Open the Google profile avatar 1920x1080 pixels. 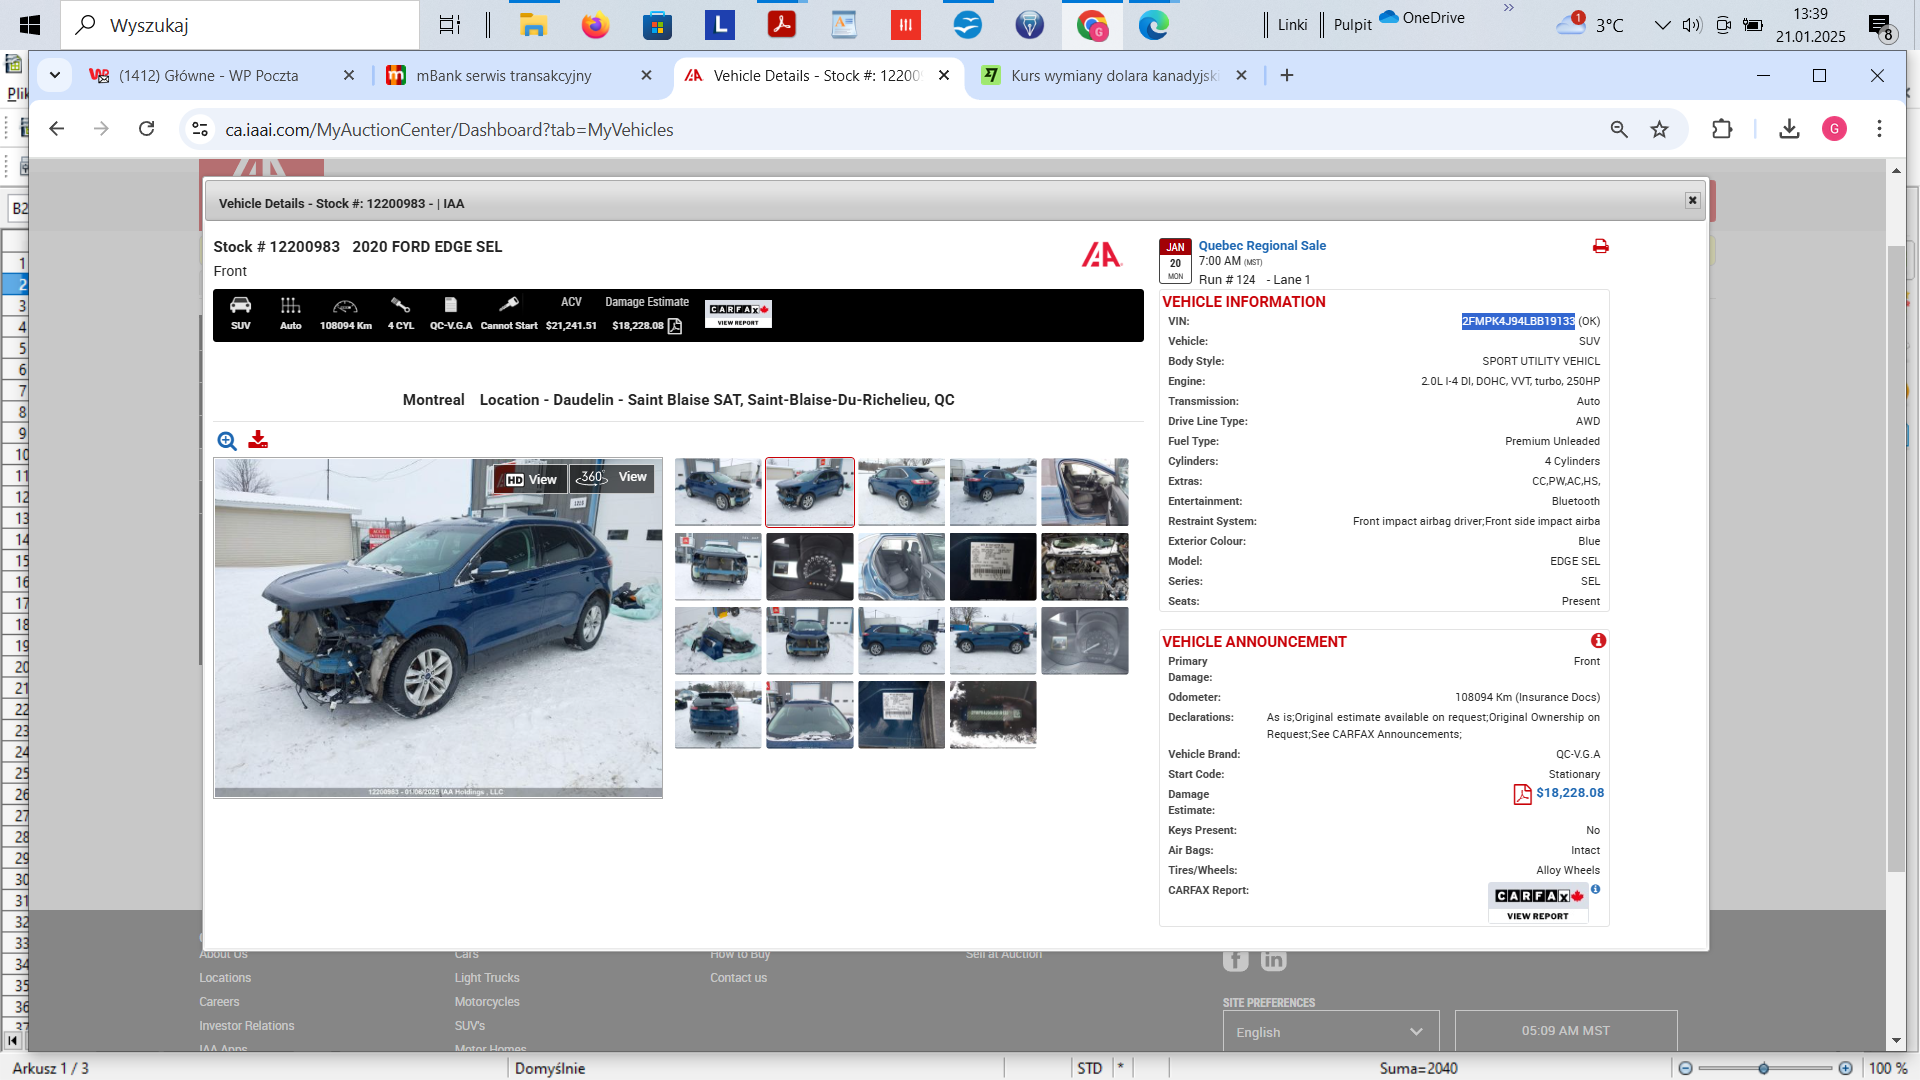click(1834, 129)
